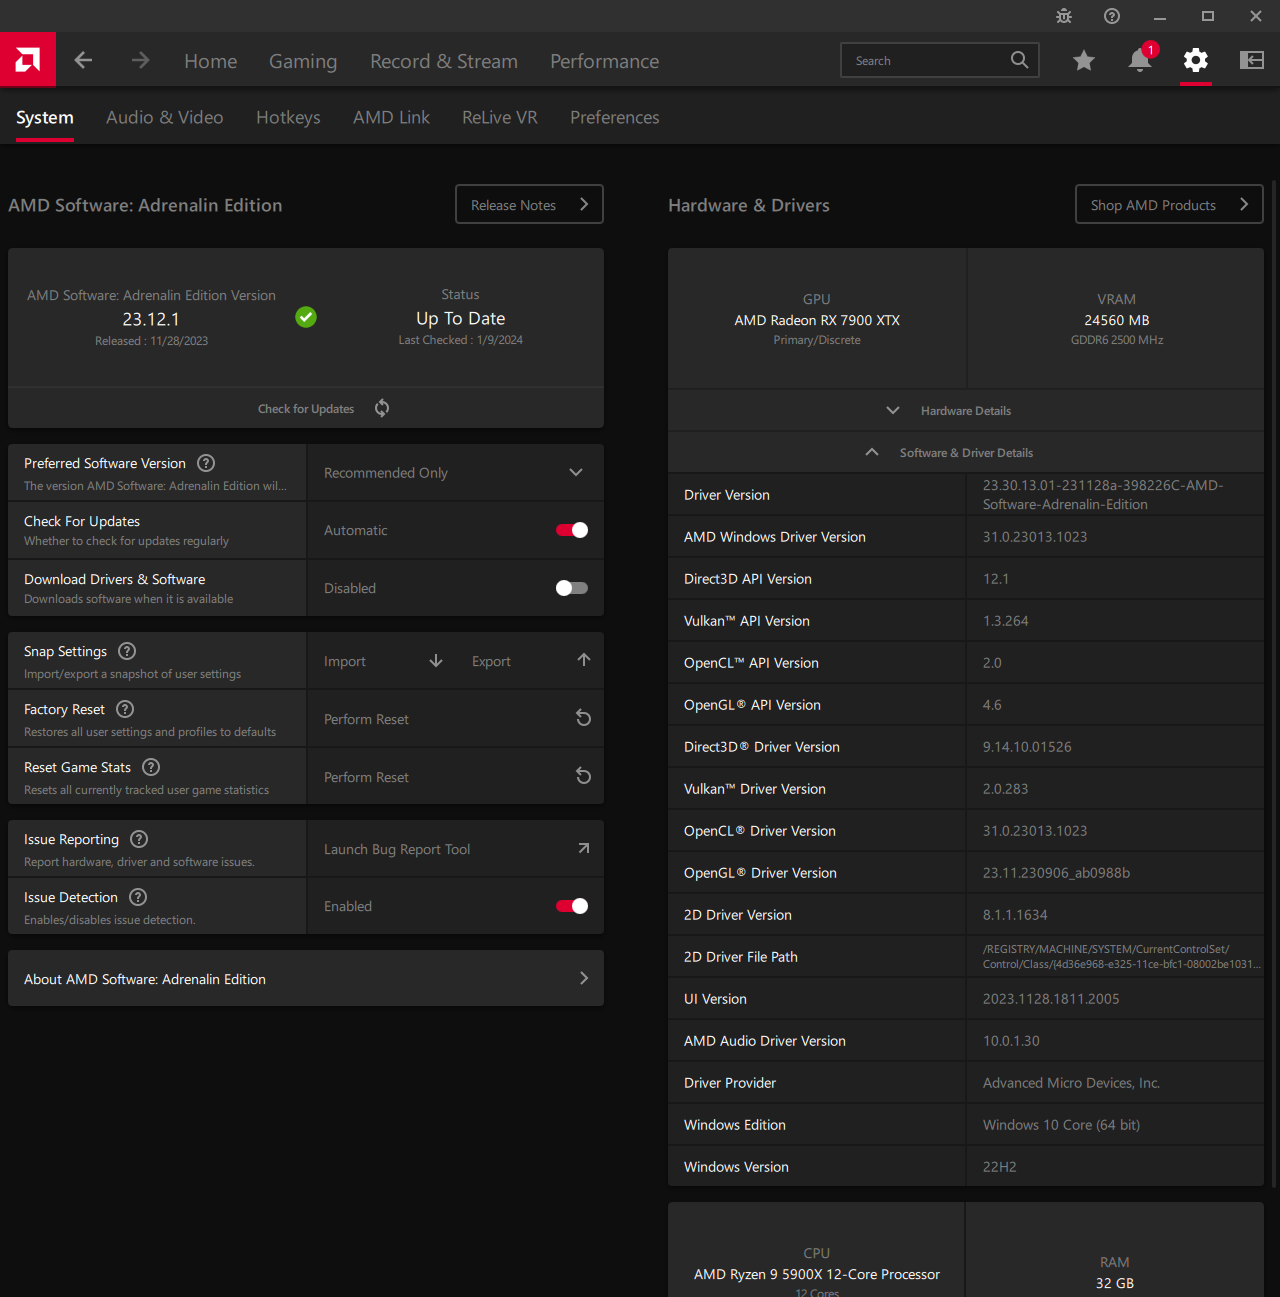Click the Driver Version value text

(x=1103, y=495)
